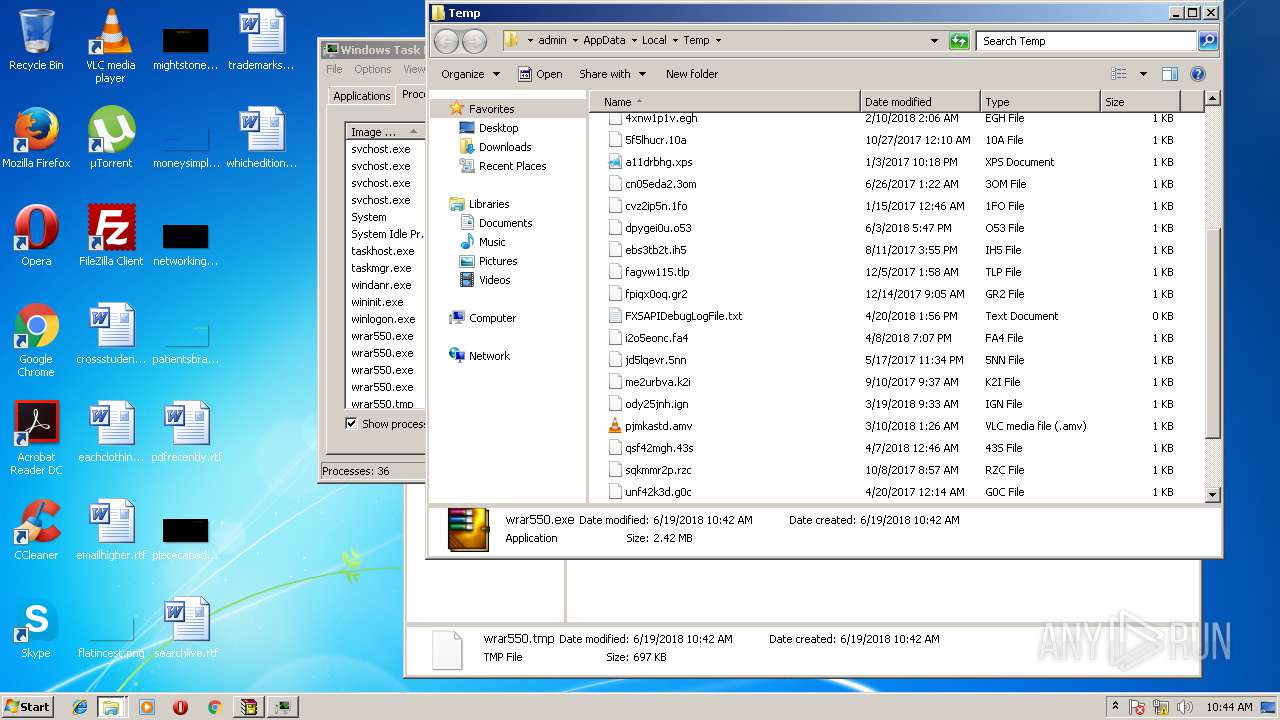Open Recycle Bin on desktop
Image resolution: width=1280 pixels, height=720 pixels.
(36, 40)
